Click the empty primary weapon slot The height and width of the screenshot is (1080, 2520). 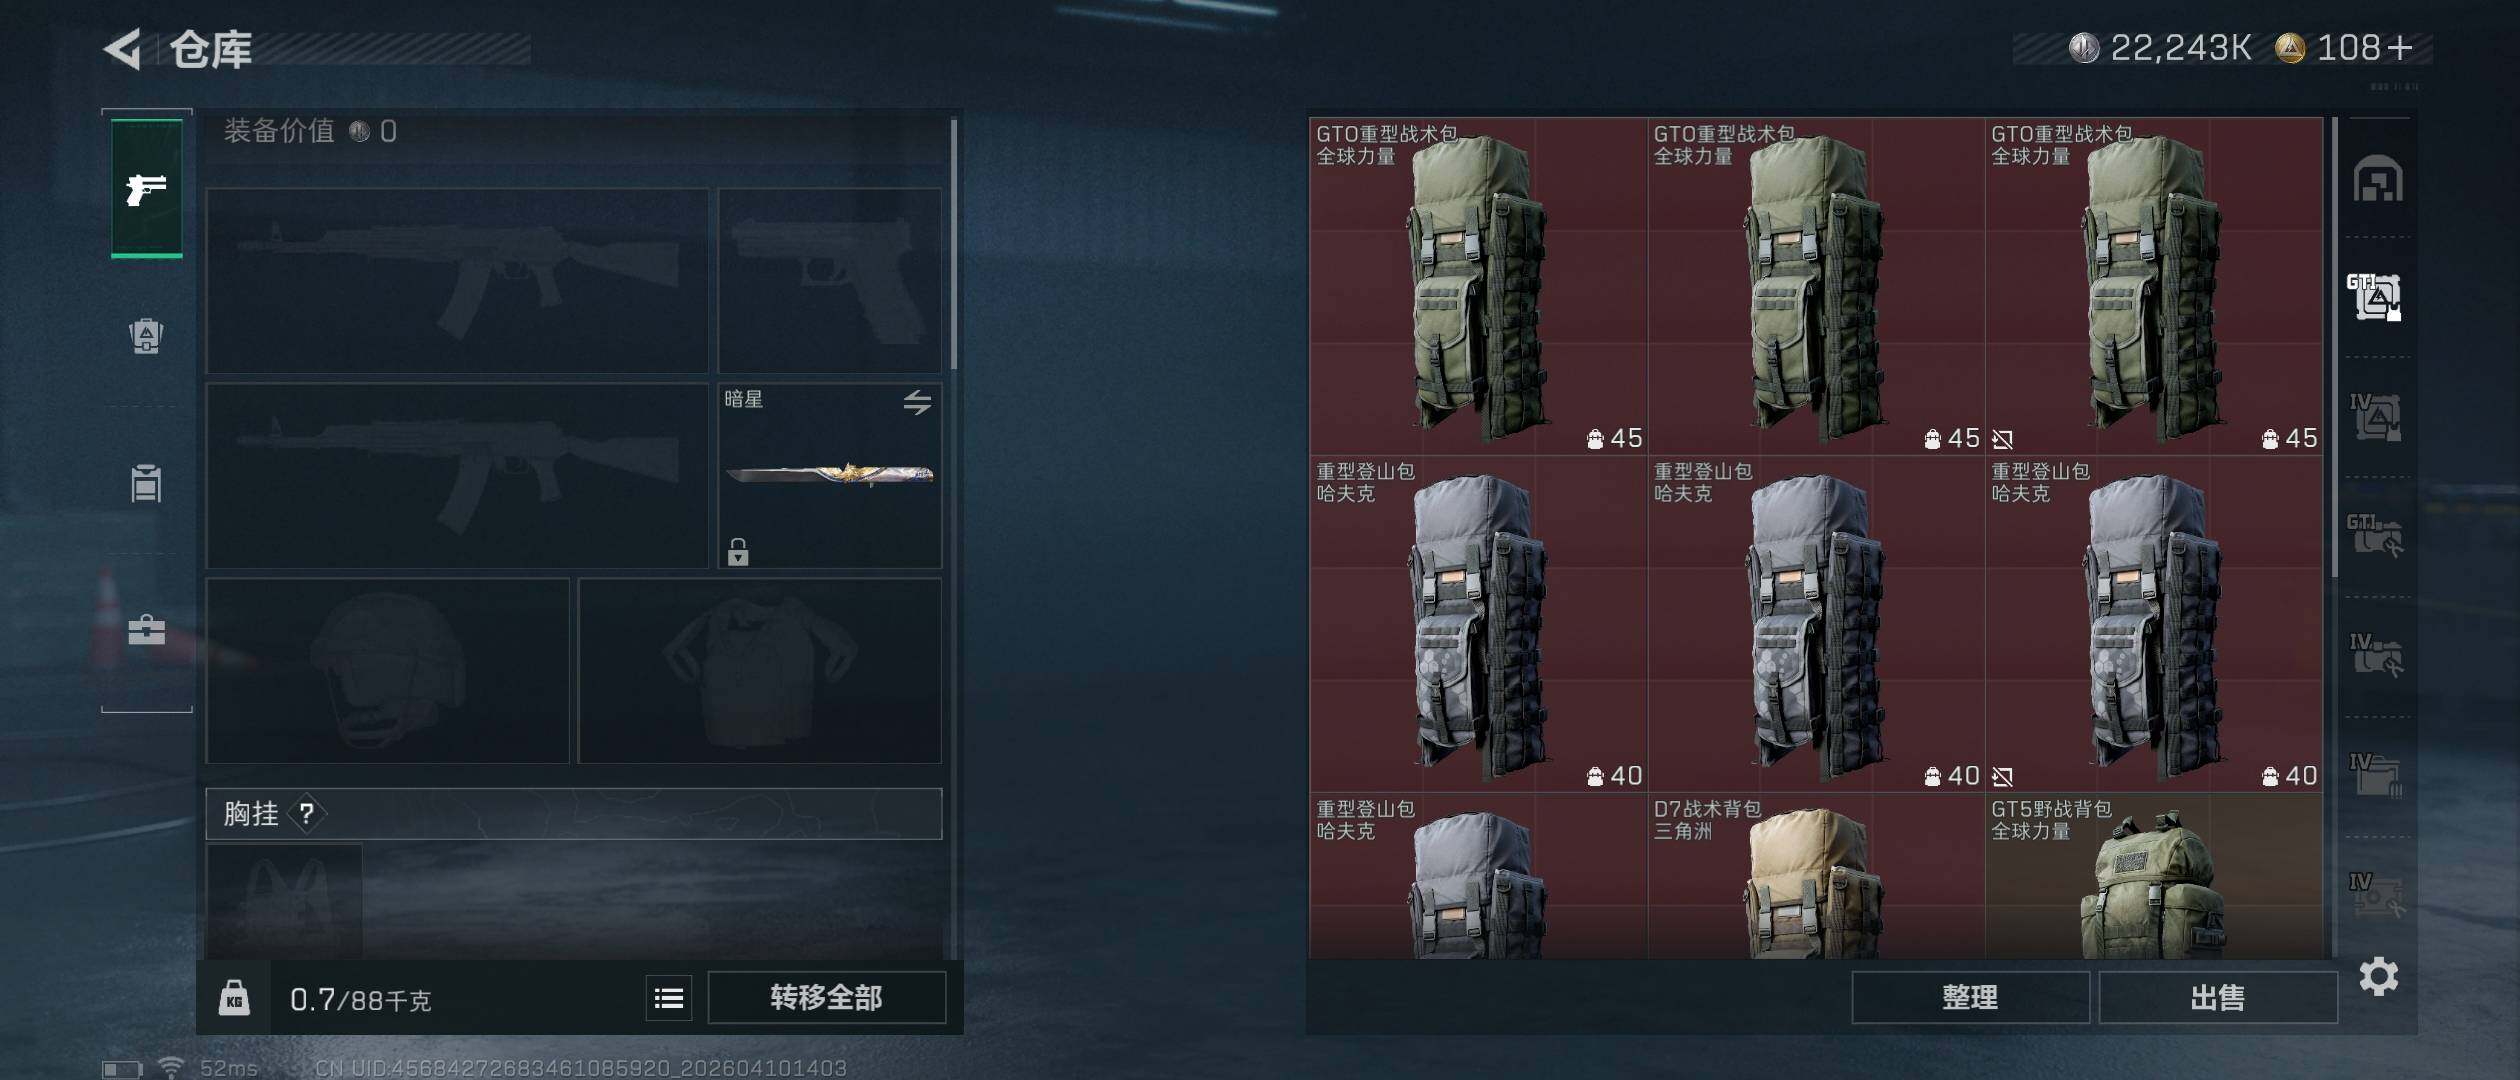point(457,281)
